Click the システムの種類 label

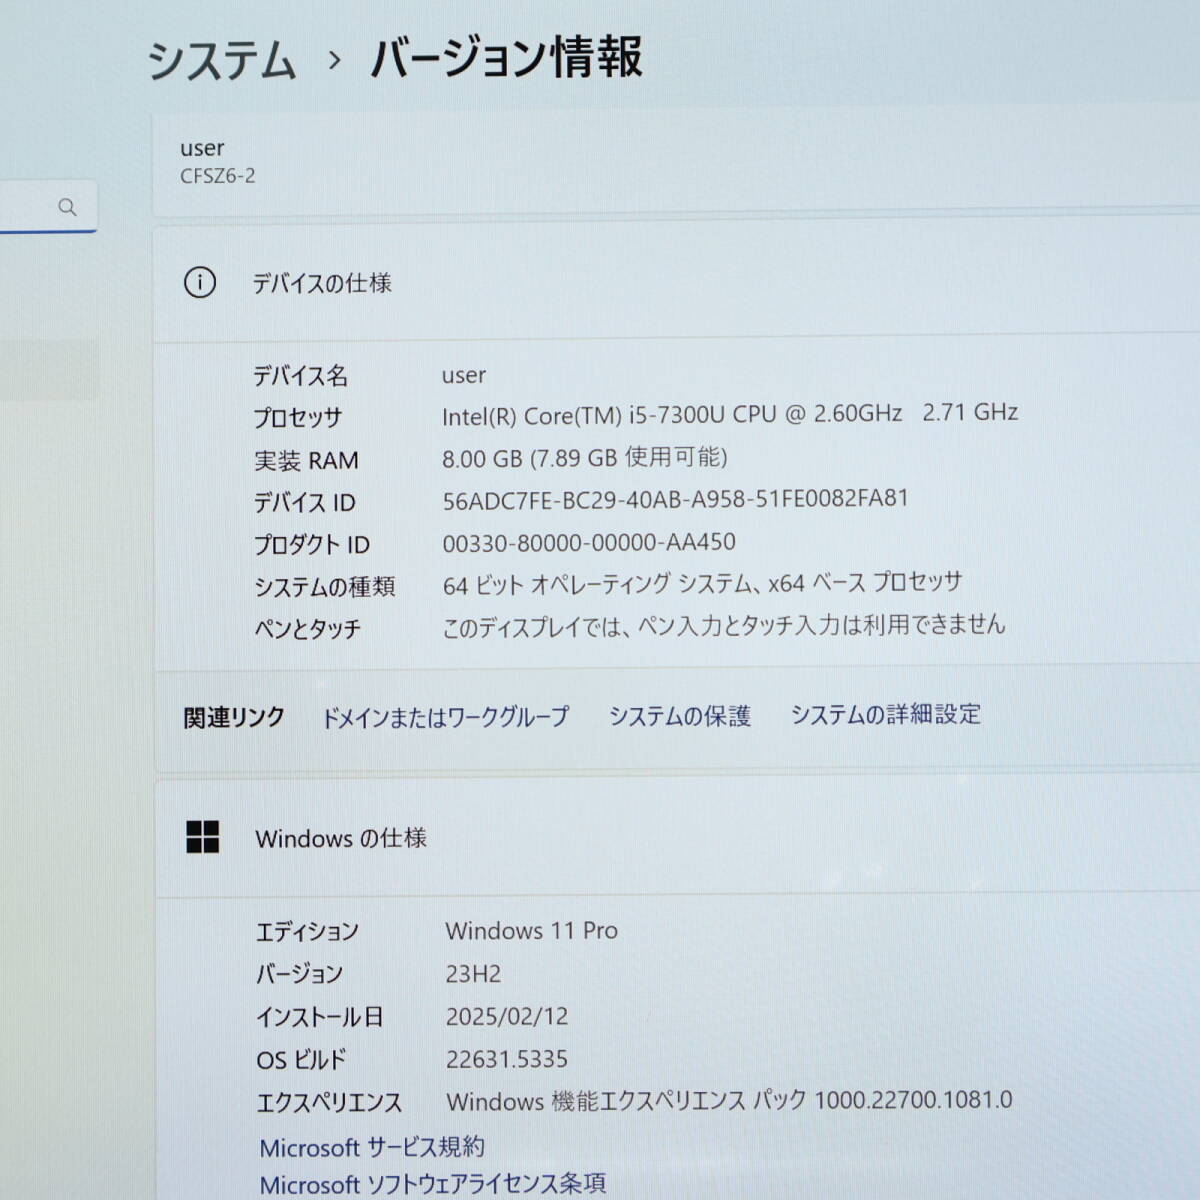[324, 586]
